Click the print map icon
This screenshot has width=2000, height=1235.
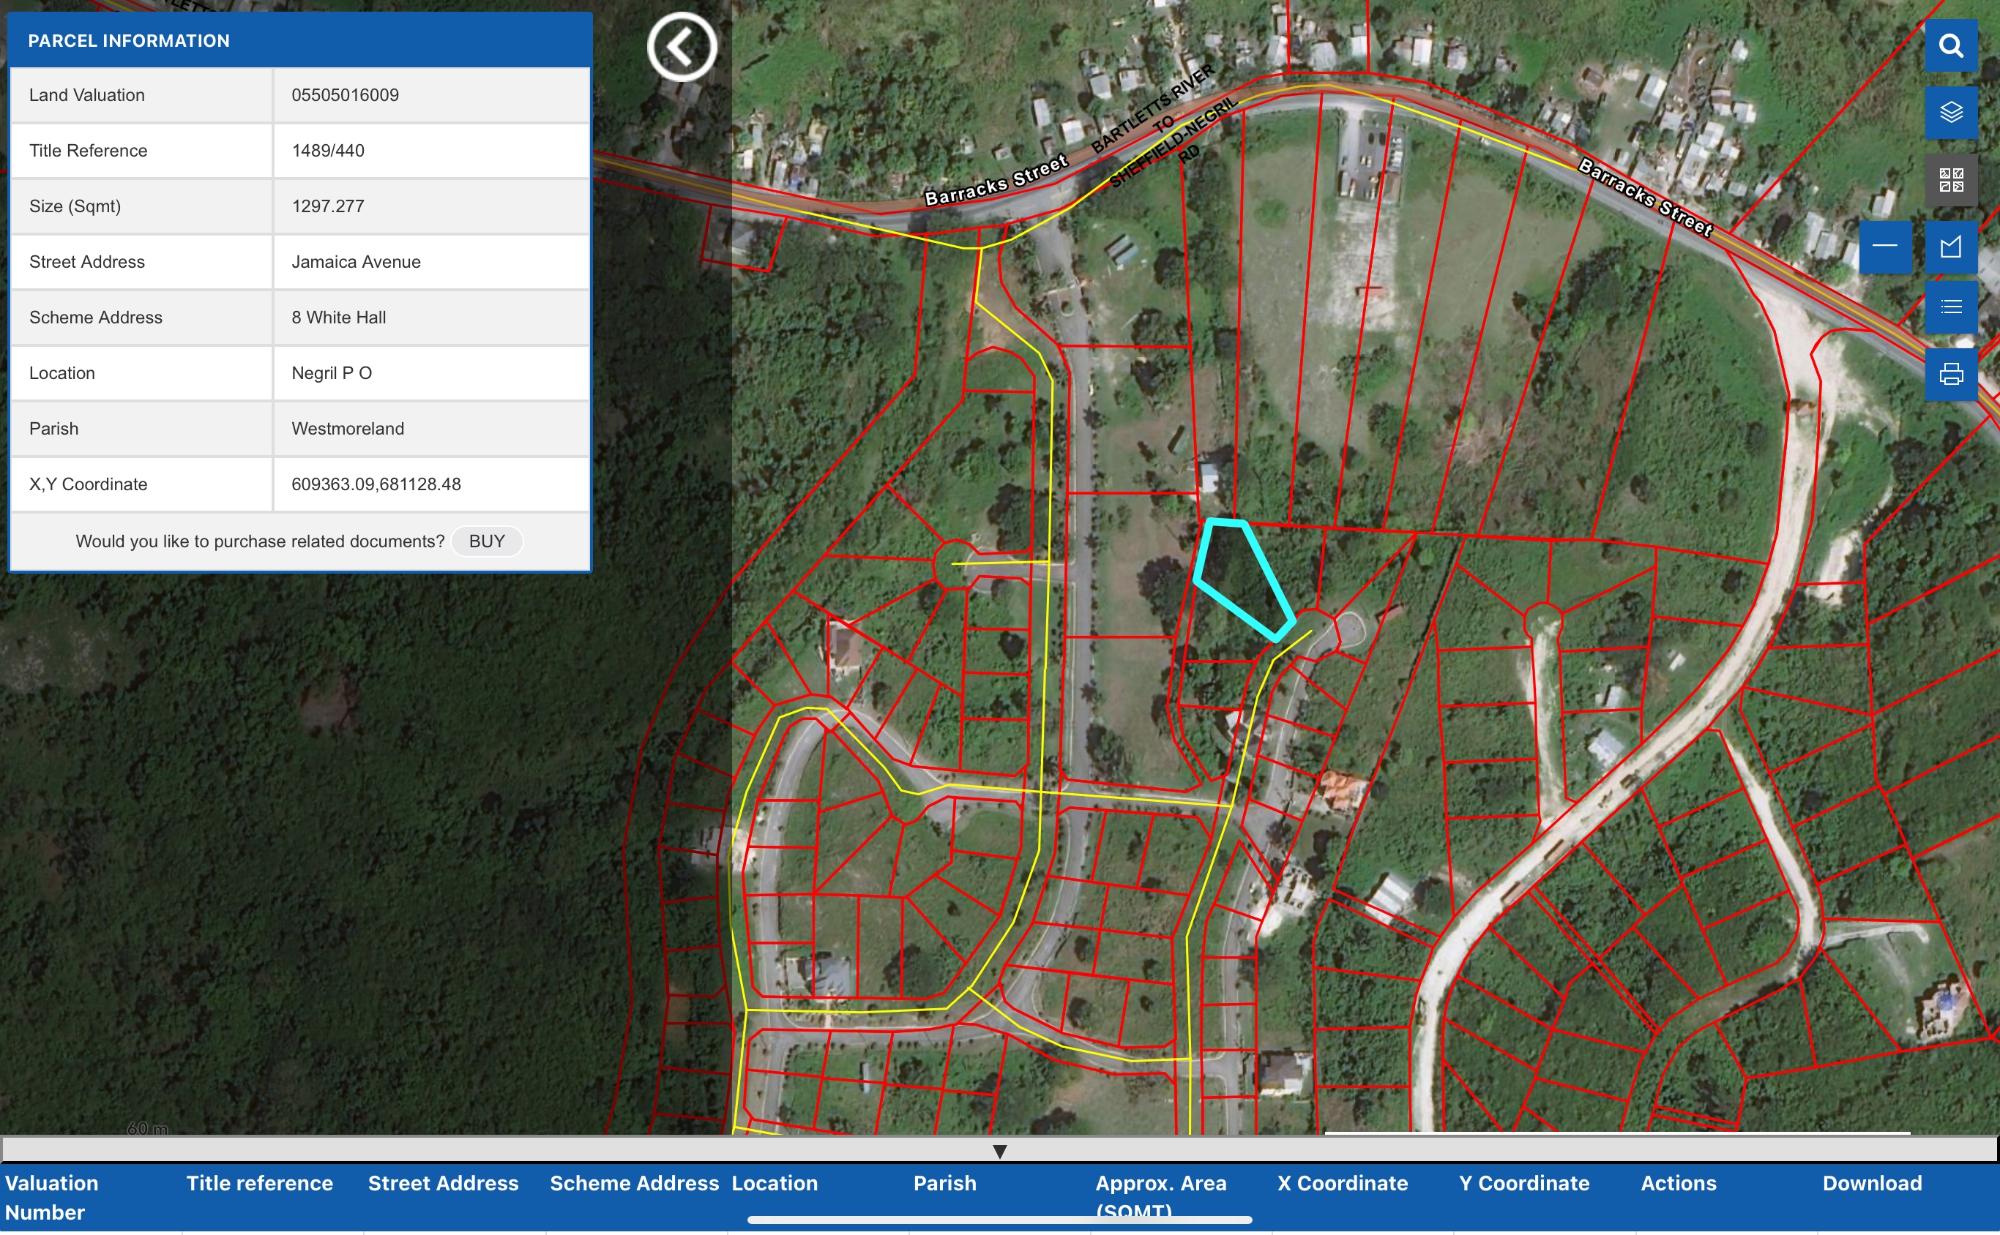1951,374
